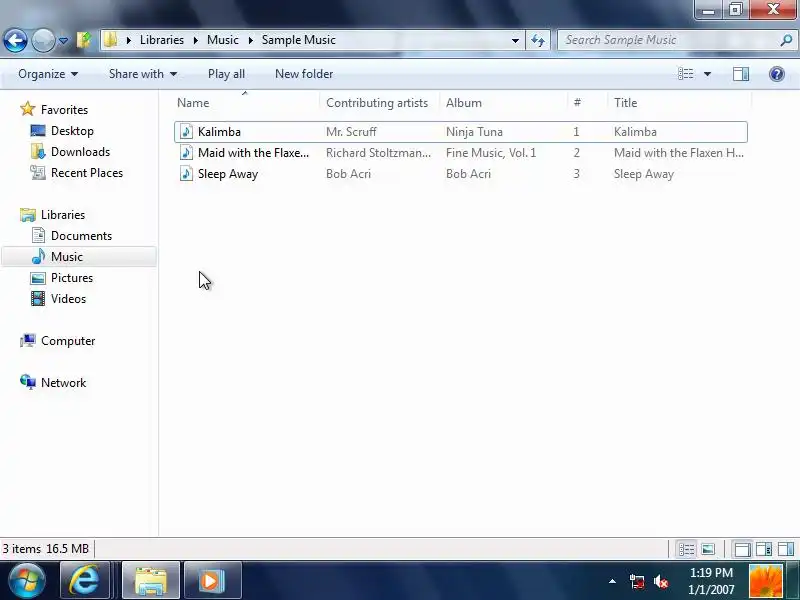Viewport: 800px width, 600px height.
Task: Sort by Contributing artists column header
Action: pos(377,103)
